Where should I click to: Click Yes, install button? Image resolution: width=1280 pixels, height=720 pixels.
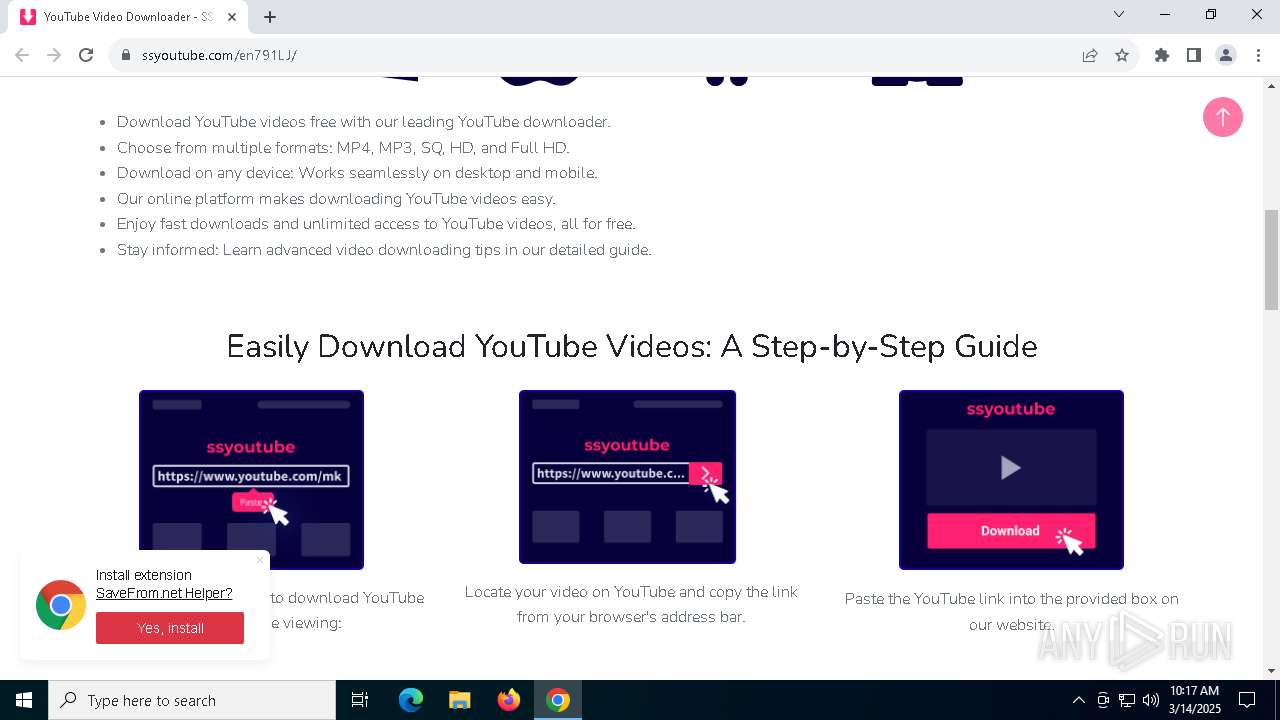[170, 628]
